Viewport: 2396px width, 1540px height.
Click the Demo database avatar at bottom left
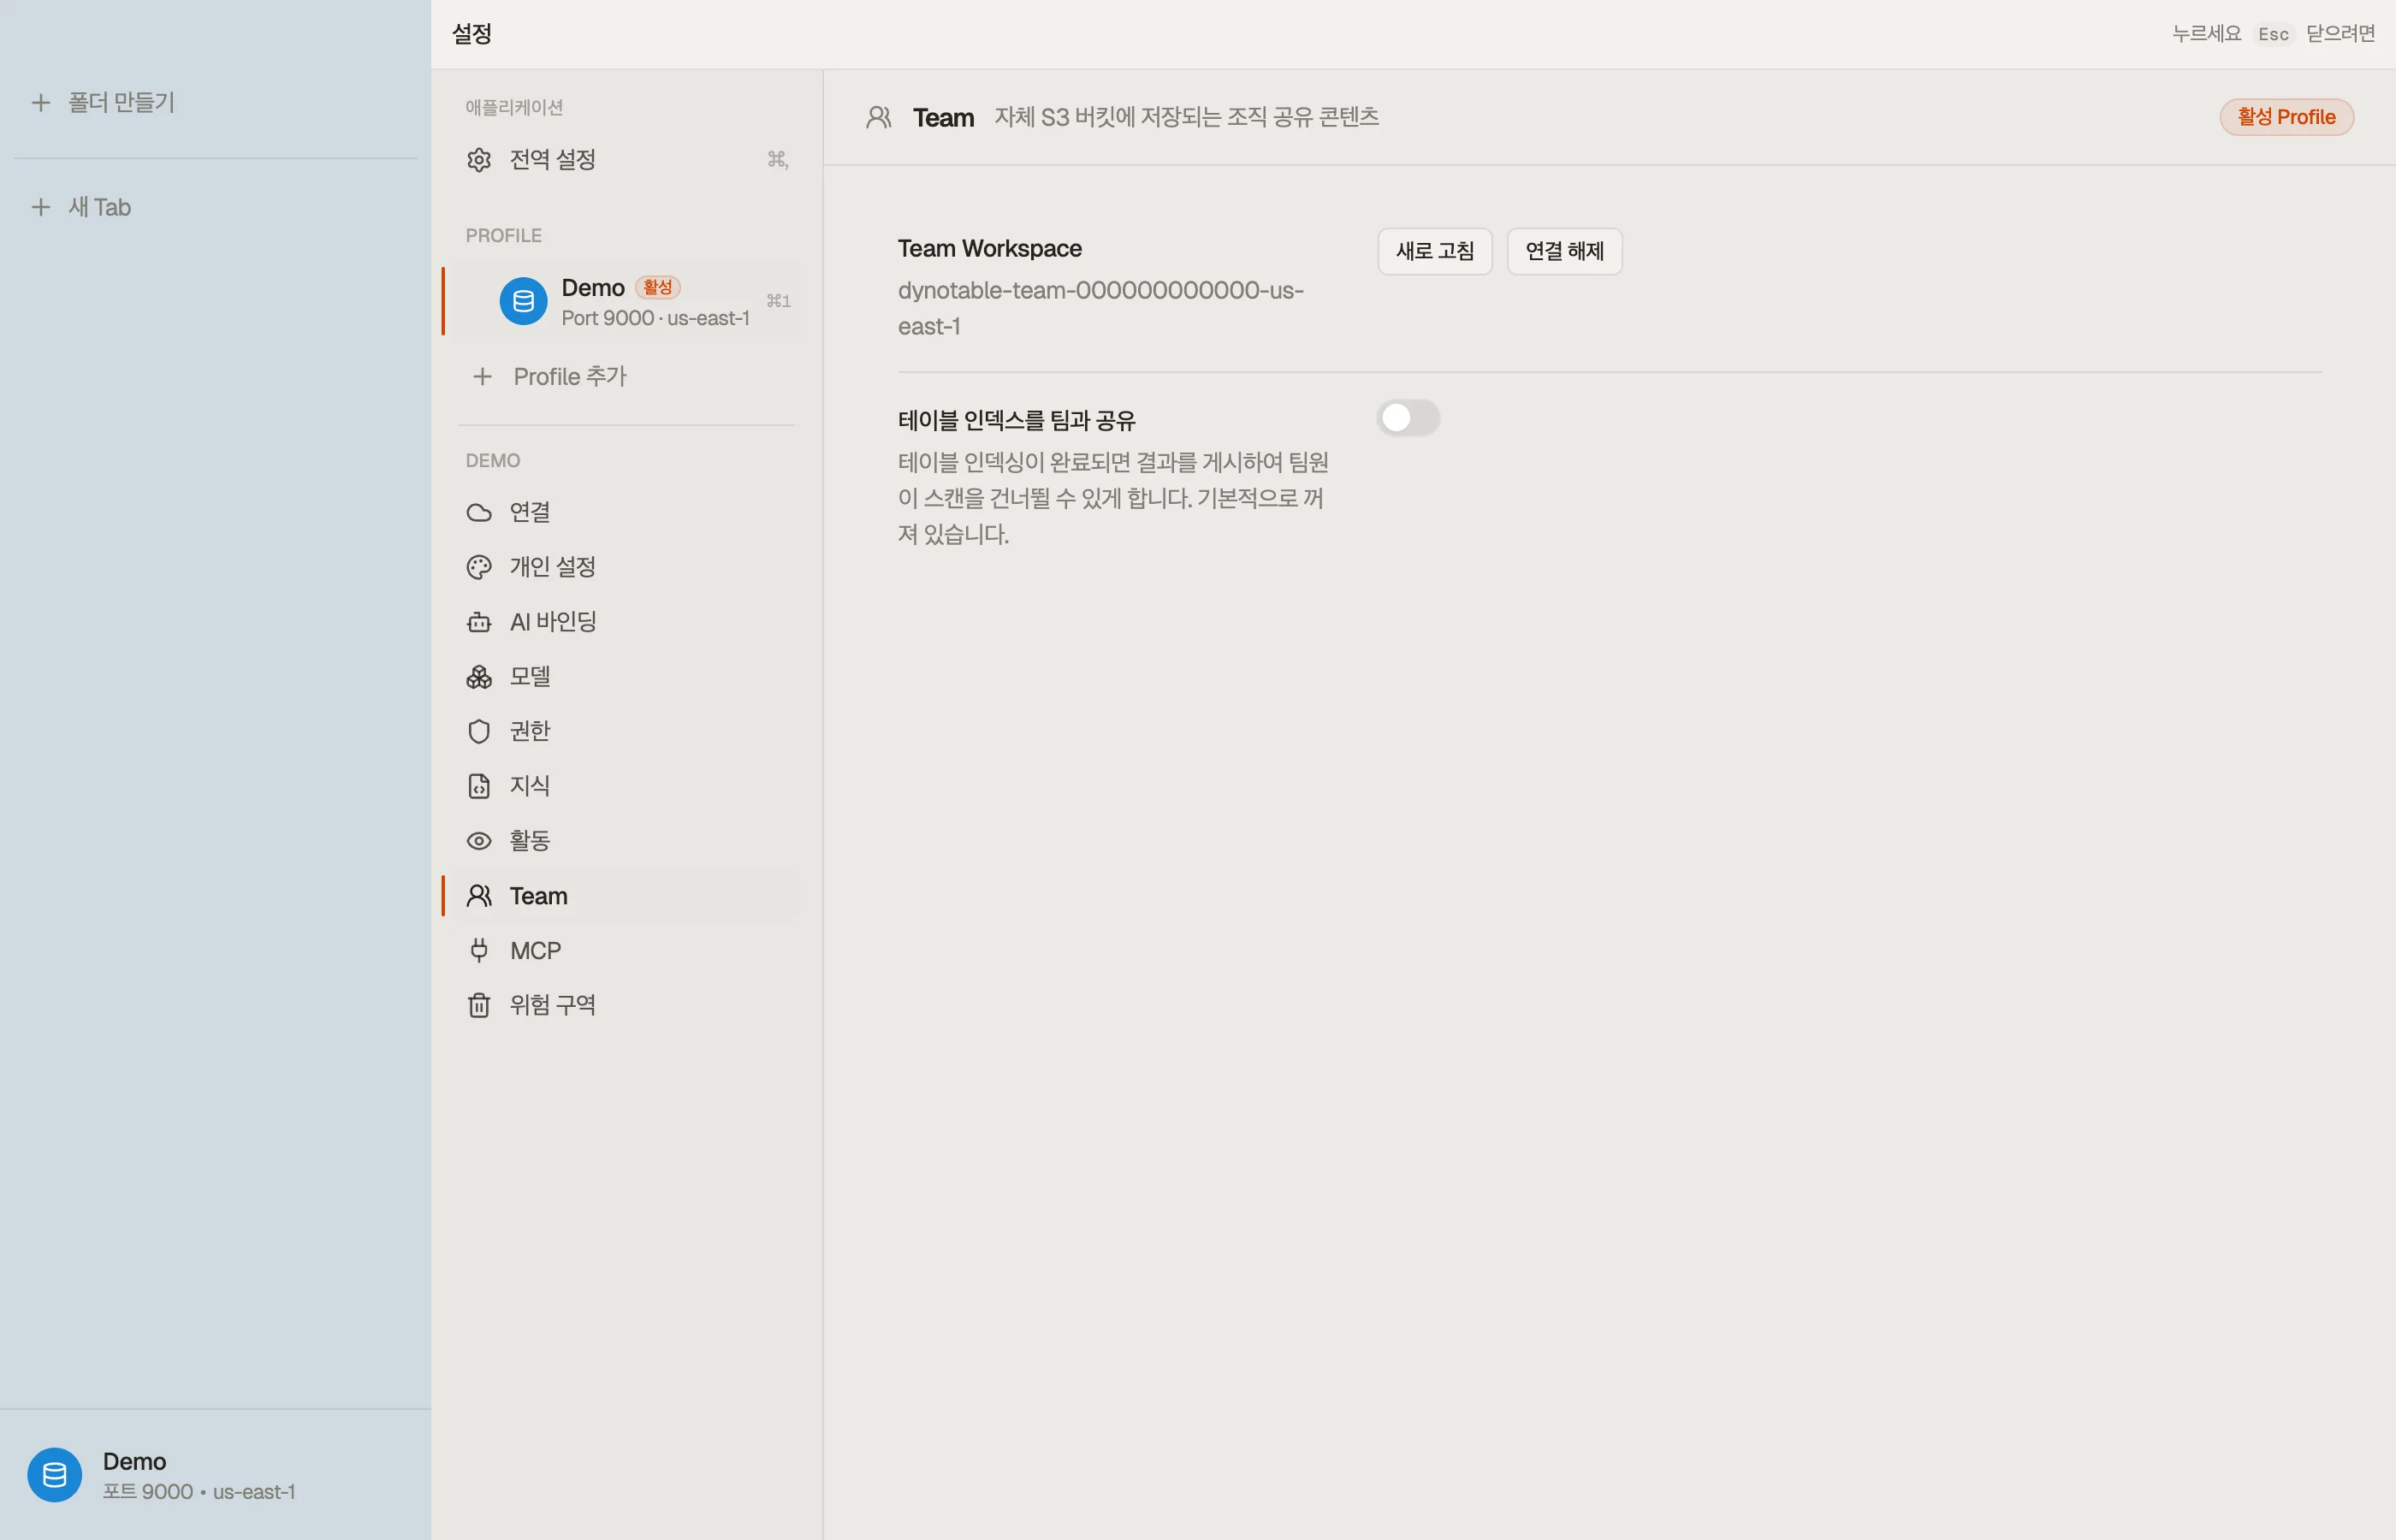click(x=55, y=1475)
